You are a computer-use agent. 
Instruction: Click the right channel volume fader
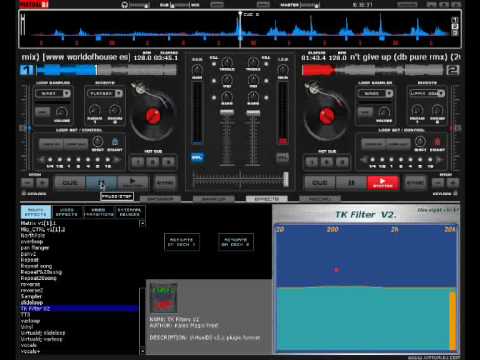(253, 113)
